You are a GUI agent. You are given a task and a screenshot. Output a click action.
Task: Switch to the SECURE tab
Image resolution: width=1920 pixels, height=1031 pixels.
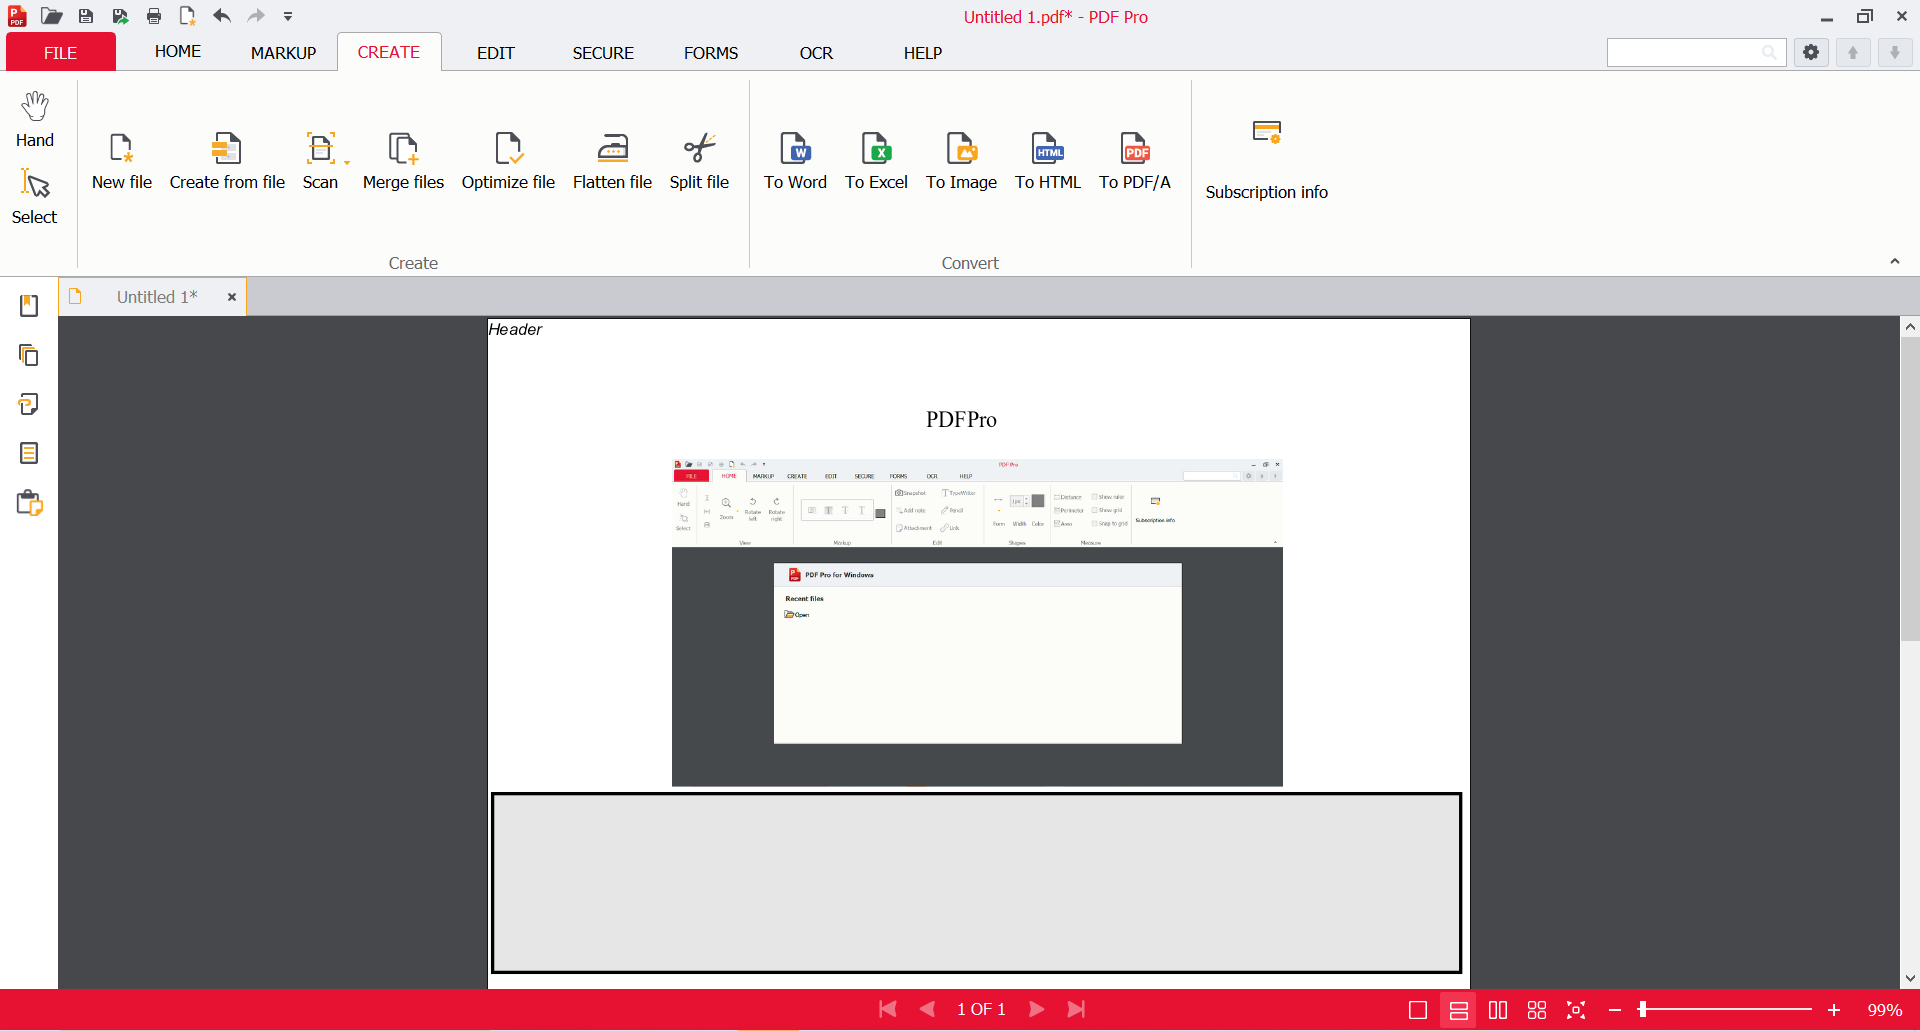click(x=603, y=53)
